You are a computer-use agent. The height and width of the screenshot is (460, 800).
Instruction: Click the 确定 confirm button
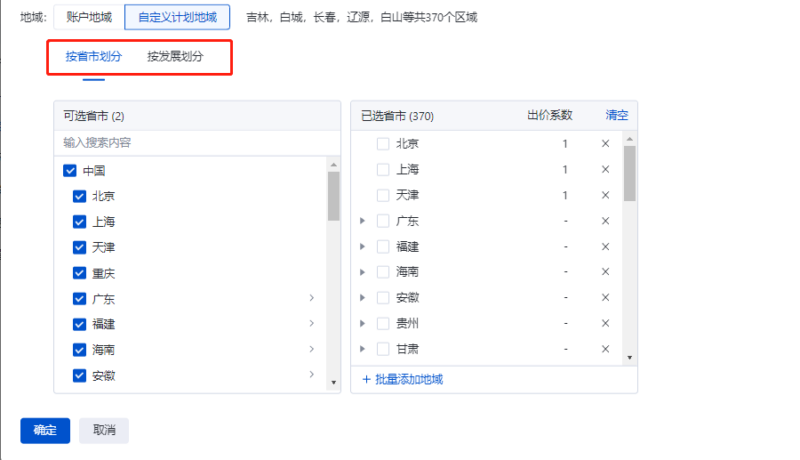tap(45, 430)
